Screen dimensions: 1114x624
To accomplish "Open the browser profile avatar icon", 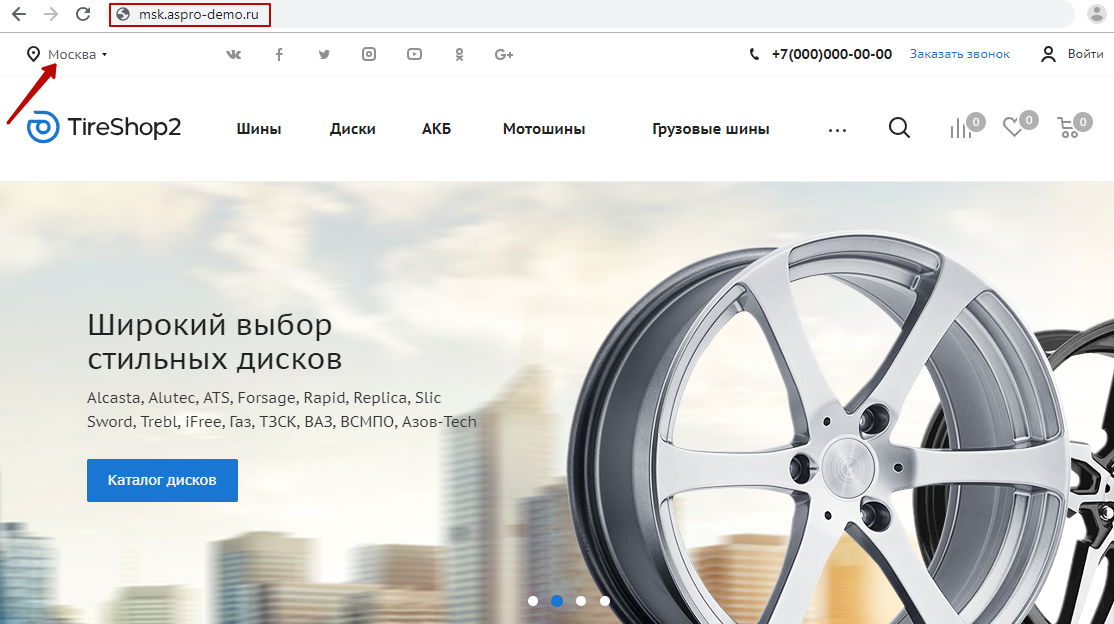I will tap(1096, 14).
